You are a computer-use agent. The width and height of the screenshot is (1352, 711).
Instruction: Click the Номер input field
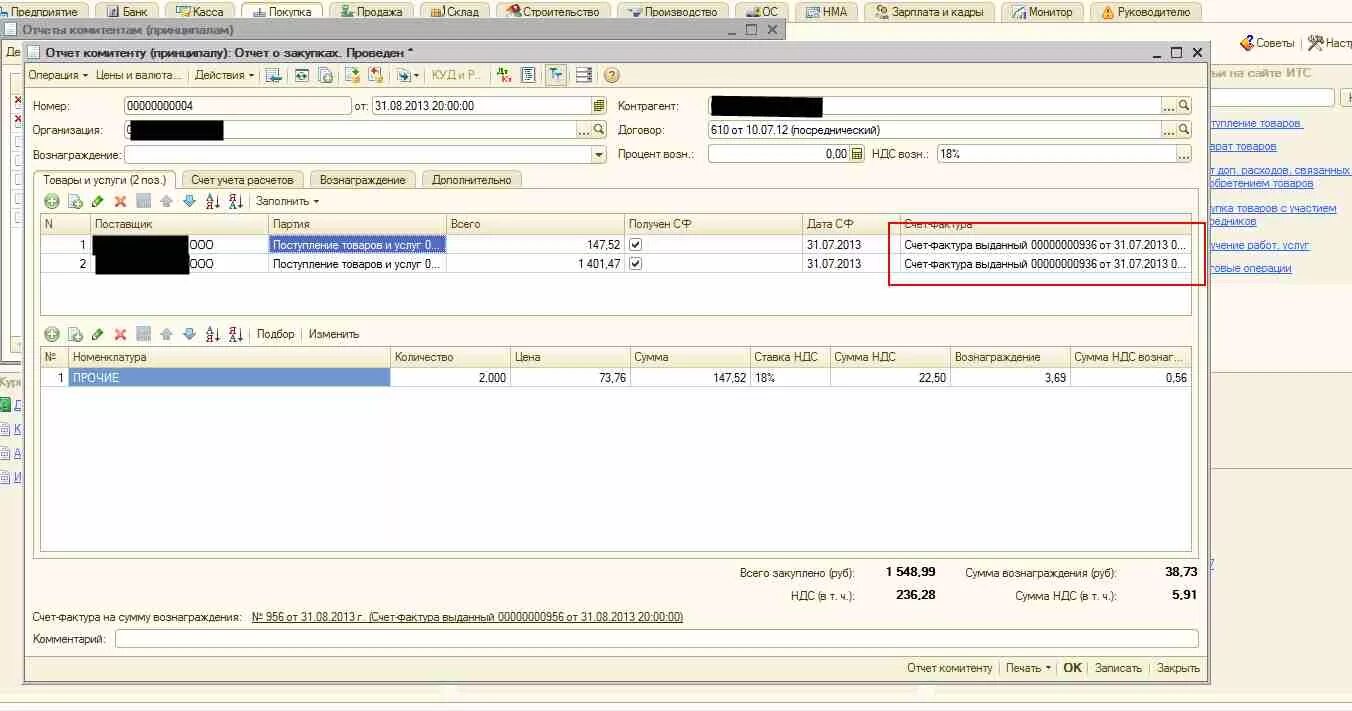pos(238,105)
